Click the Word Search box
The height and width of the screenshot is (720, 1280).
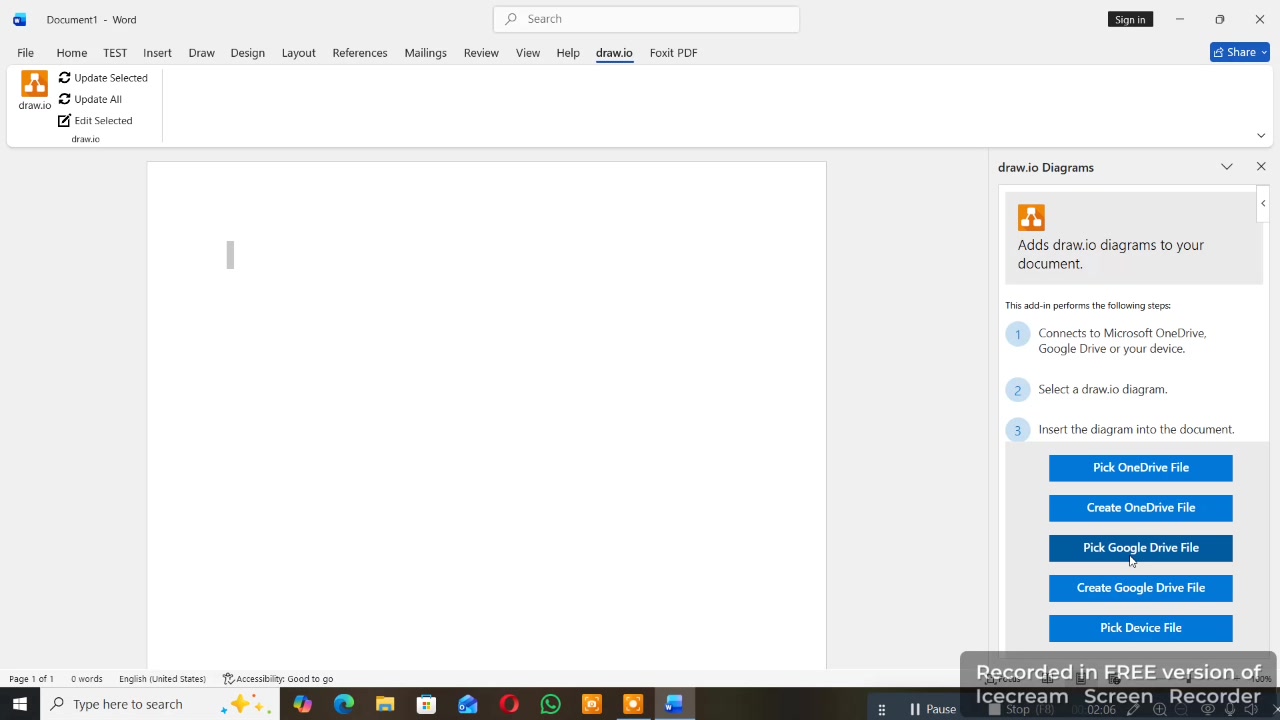click(646, 19)
